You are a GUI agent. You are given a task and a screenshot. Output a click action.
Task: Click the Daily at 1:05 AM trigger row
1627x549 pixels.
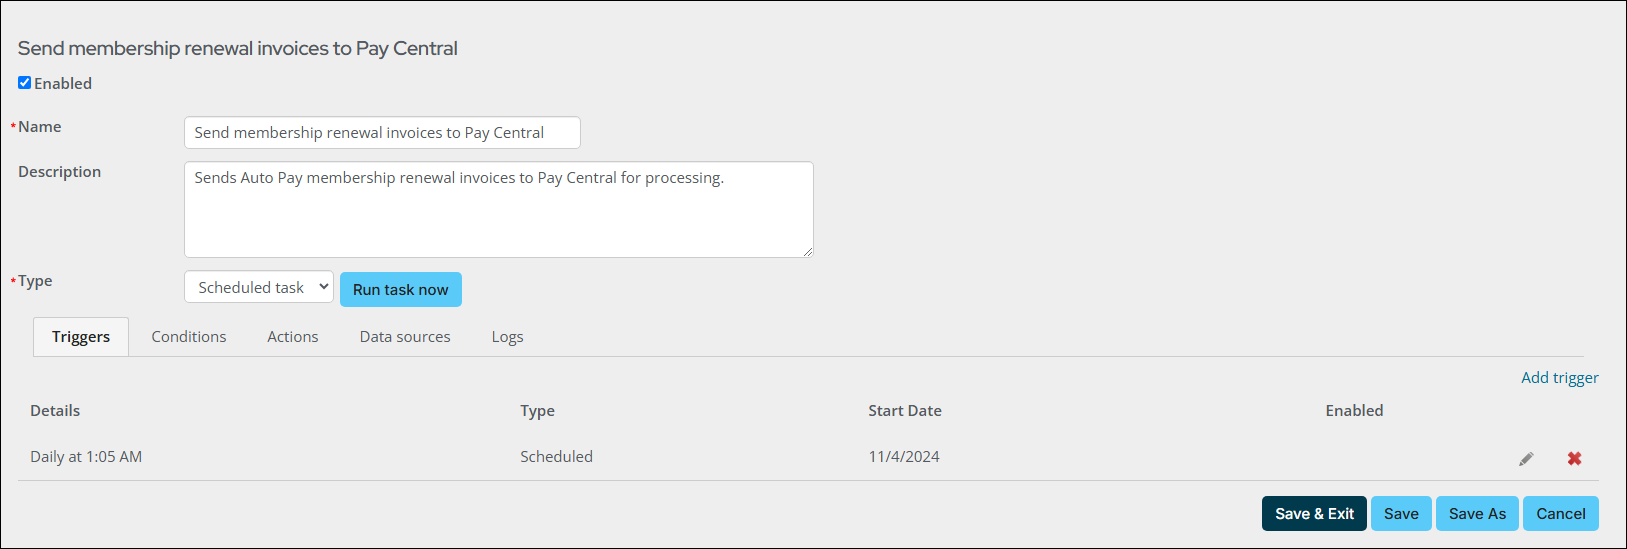point(808,457)
